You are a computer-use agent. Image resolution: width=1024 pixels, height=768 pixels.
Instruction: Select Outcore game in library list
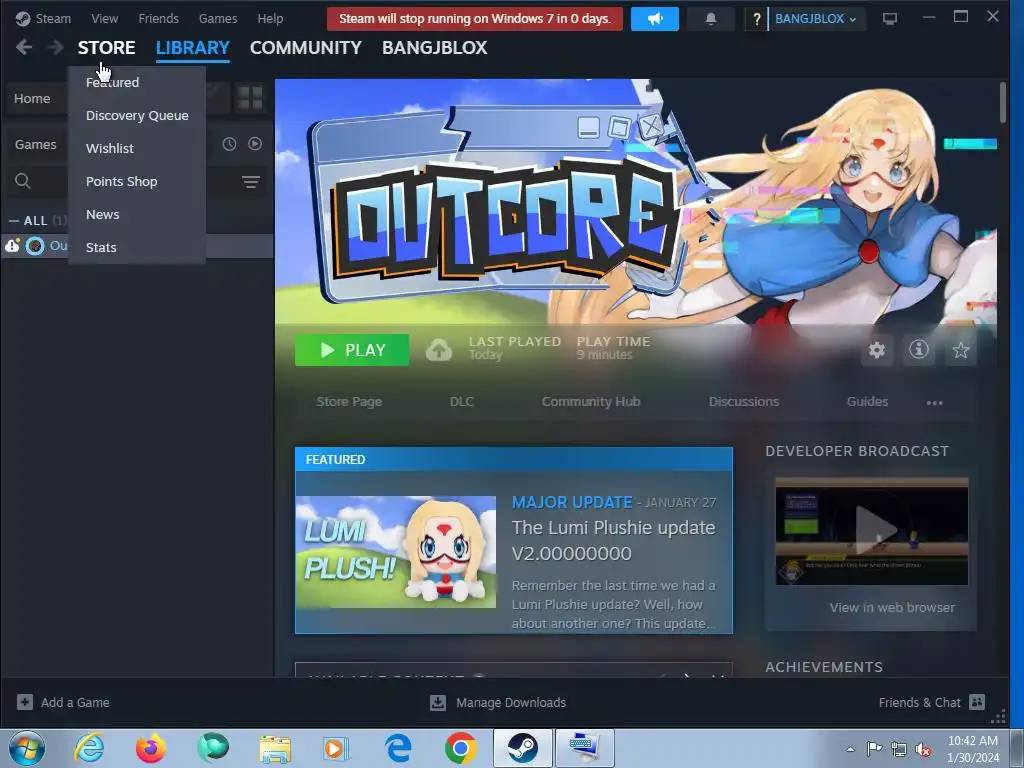click(x=137, y=246)
